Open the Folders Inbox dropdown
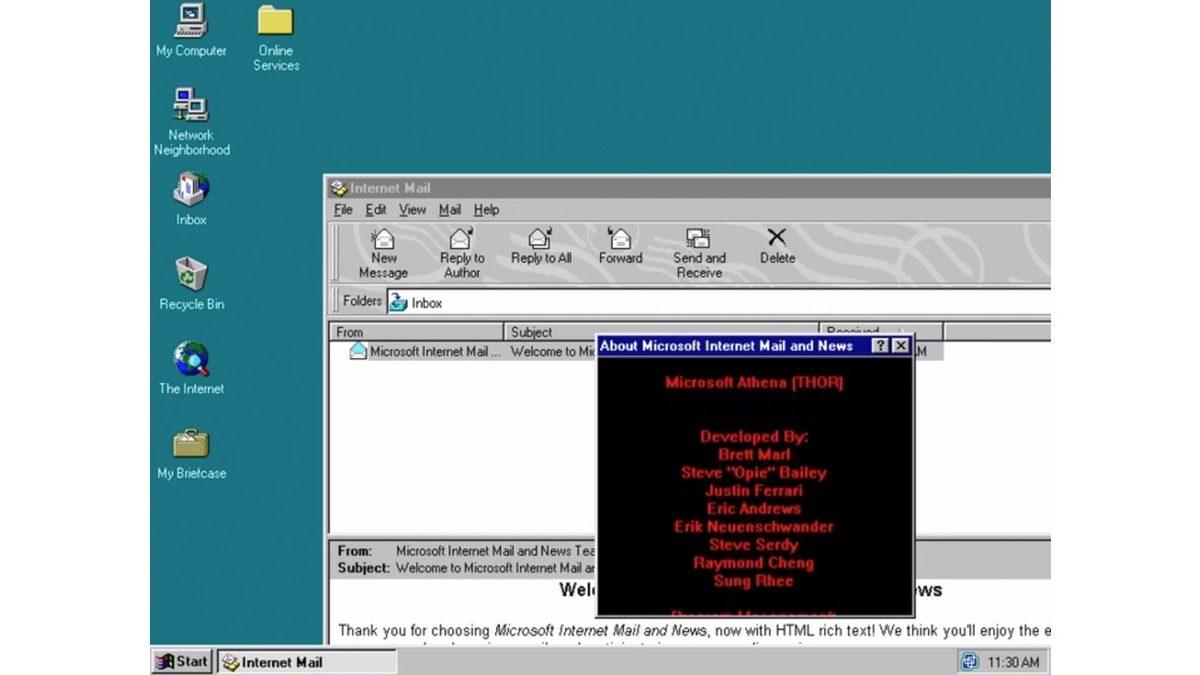1200x675 pixels. (x=415, y=302)
